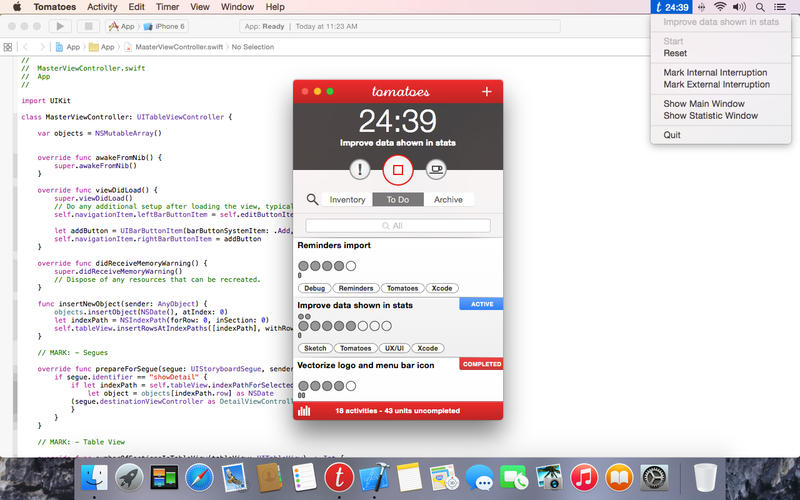Image resolution: width=800 pixels, height=500 pixels.
Task: Click the 18 activities status text
Action: (x=397, y=411)
